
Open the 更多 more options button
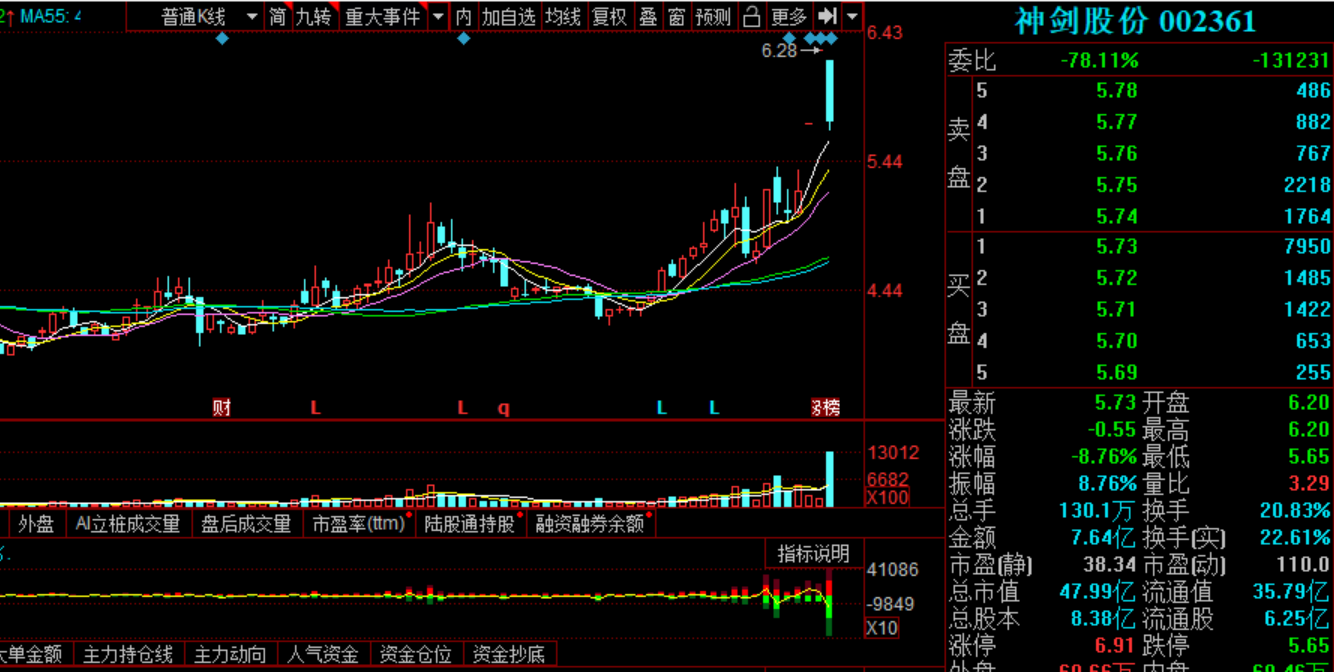coord(789,16)
